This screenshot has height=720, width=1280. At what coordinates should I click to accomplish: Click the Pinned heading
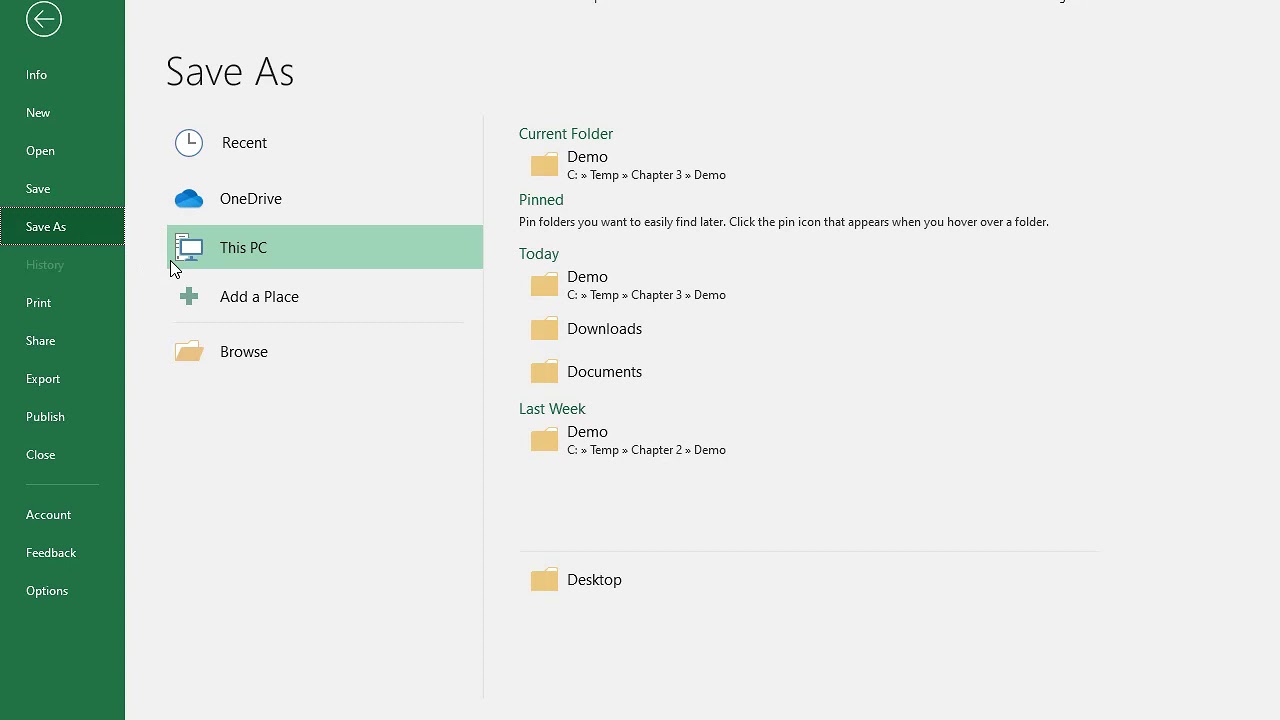tap(541, 200)
